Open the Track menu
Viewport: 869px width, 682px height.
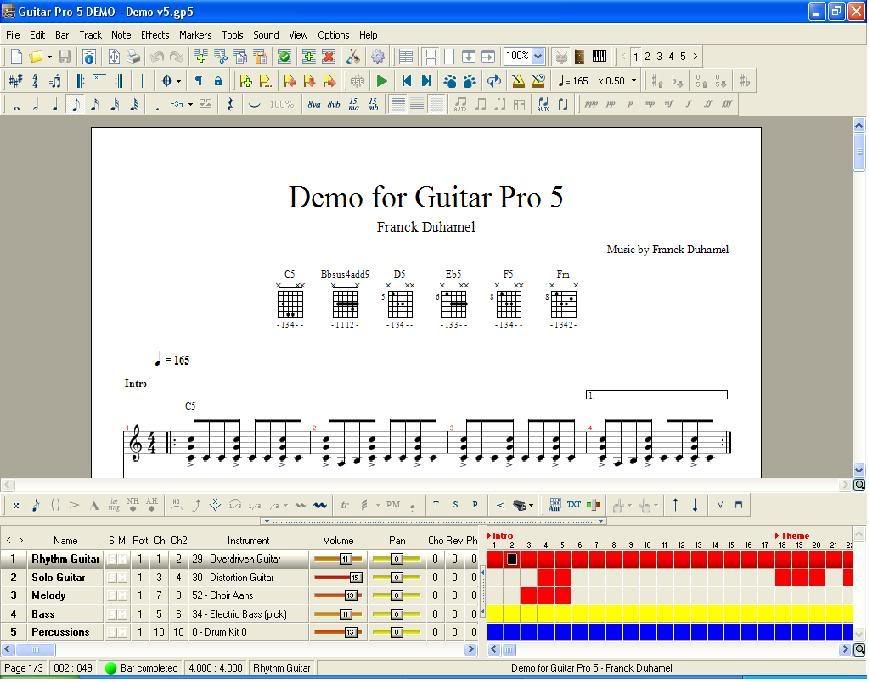[x=90, y=35]
